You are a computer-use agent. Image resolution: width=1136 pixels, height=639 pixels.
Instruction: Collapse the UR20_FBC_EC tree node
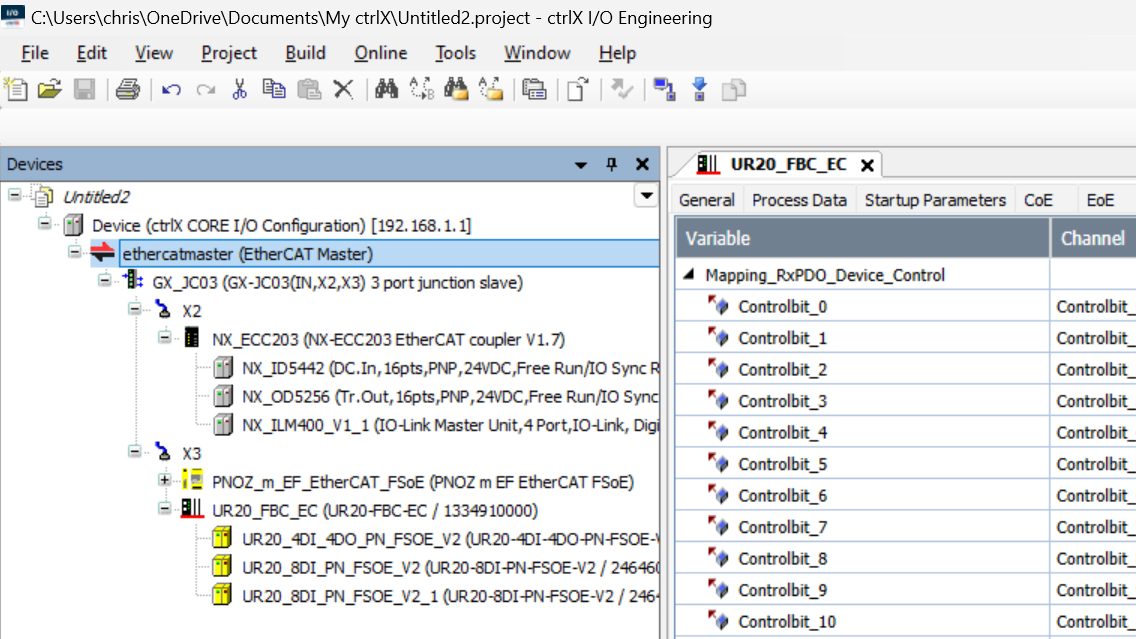[x=165, y=509]
